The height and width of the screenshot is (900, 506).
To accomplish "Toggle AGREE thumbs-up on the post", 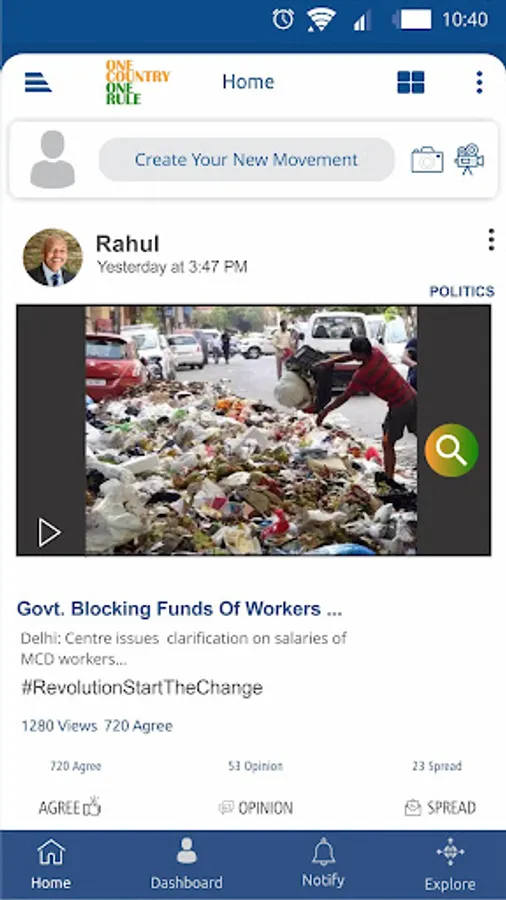I will [x=69, y=807].
